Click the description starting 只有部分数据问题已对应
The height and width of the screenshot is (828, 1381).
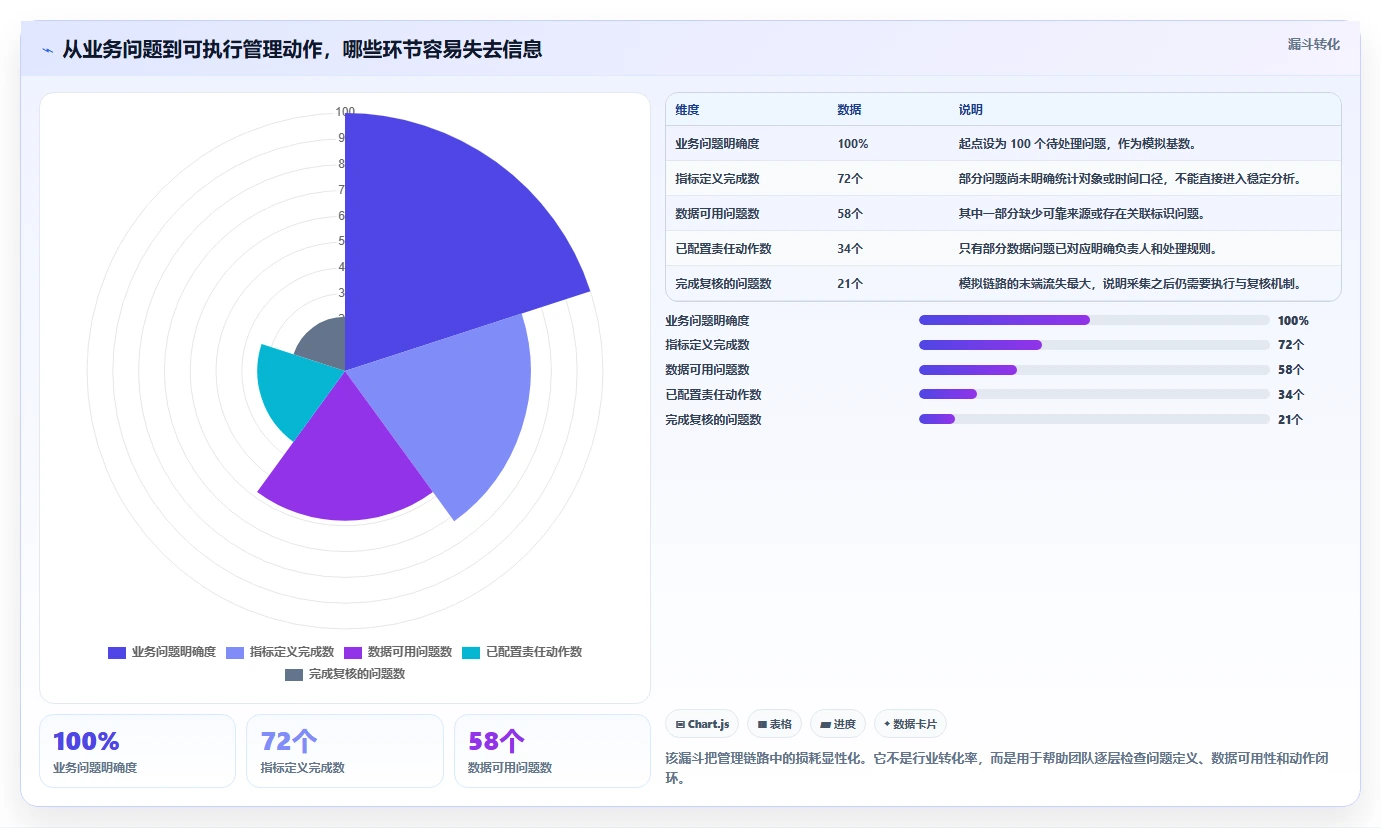click(1088, 249)
